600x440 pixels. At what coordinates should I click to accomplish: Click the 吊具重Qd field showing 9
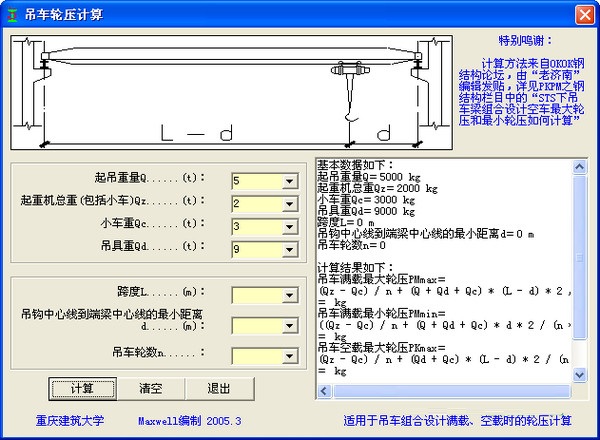257,249
